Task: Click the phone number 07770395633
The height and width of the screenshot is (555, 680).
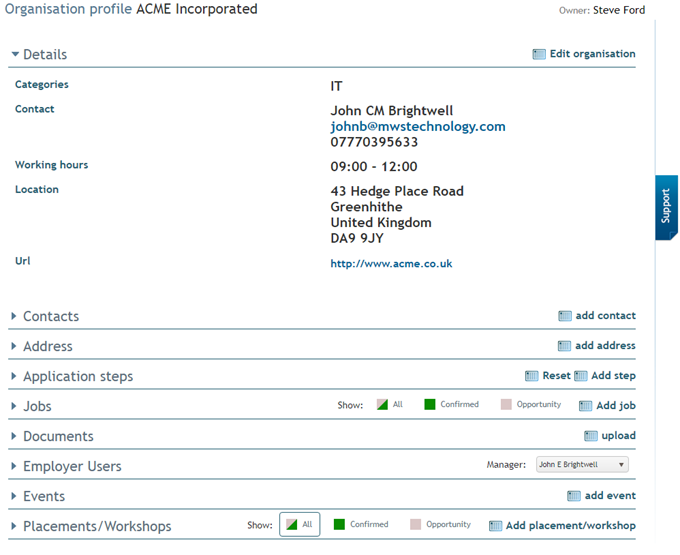Action: (374, 142)
